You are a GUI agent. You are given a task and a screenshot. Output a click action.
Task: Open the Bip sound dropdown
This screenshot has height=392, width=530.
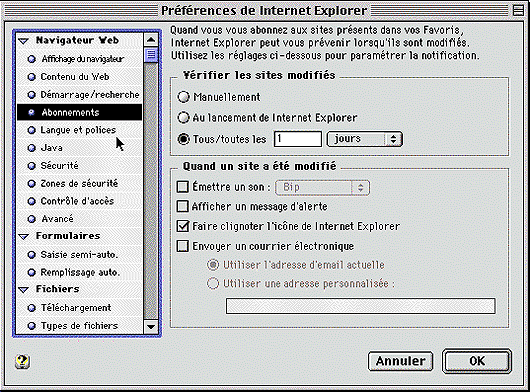322,187
